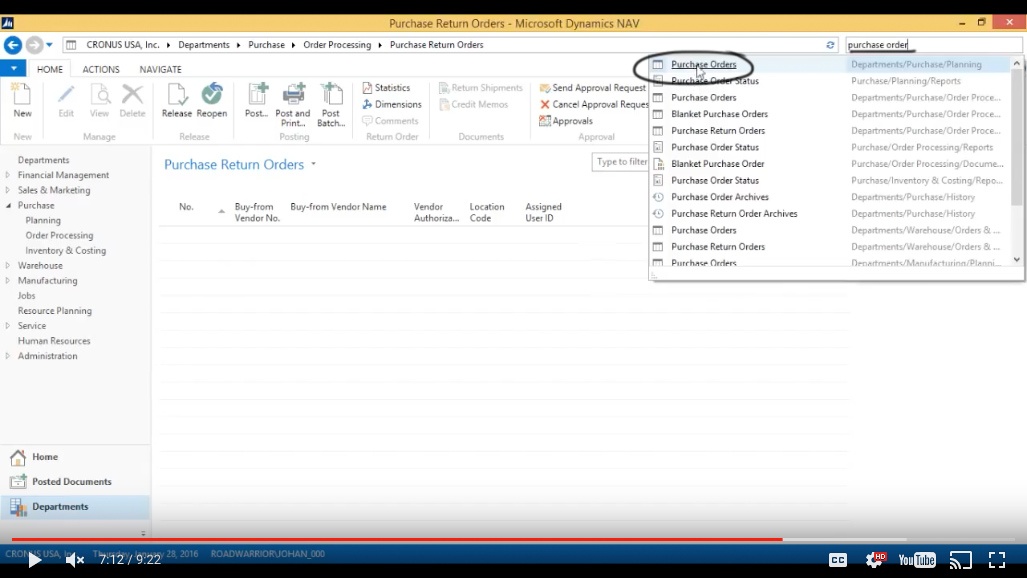Image resolution: width=1027 pixels, height=578 pixels.
Task: Click Credit Memos in Documents group
Action: coord(475,104)
